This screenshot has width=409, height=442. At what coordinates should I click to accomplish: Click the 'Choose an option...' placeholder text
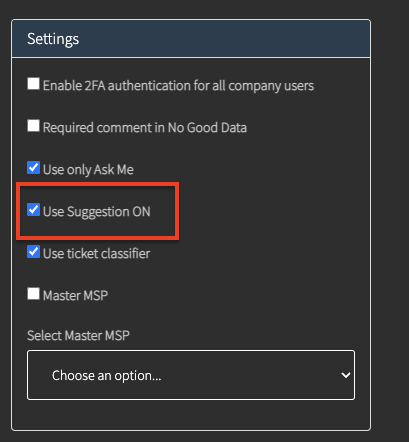click(x=107, y=376)
